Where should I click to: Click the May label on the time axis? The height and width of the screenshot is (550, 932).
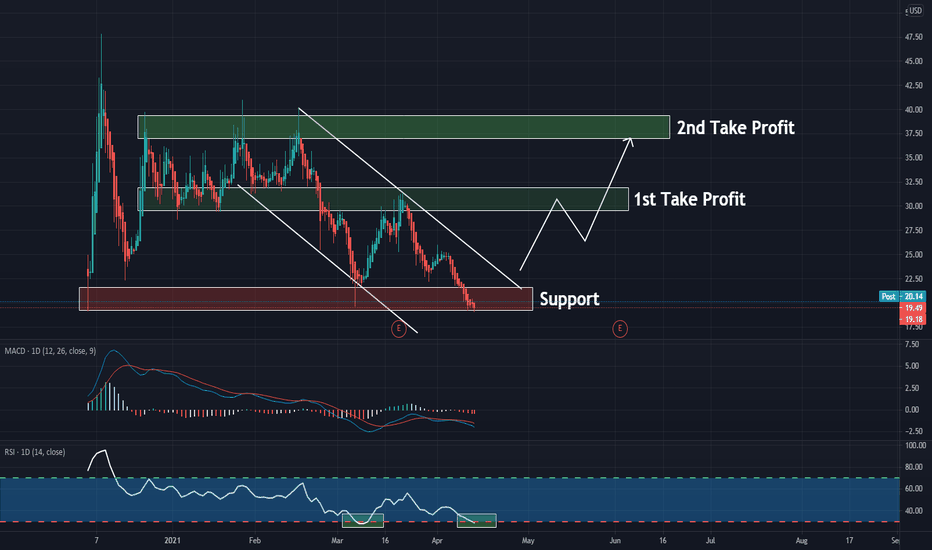pyautogui.click(x=528, y=540)
